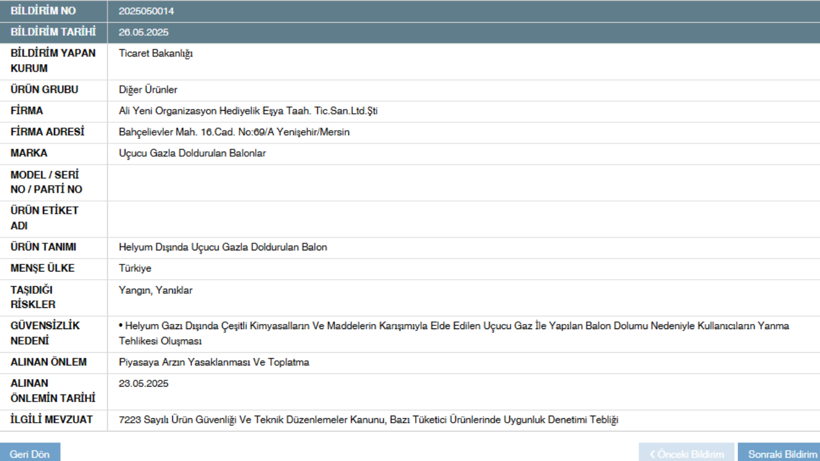The width and height of the screenshot is (820, 461).
Task: Click the Geri Dön button
Action: tap(29, 453)
